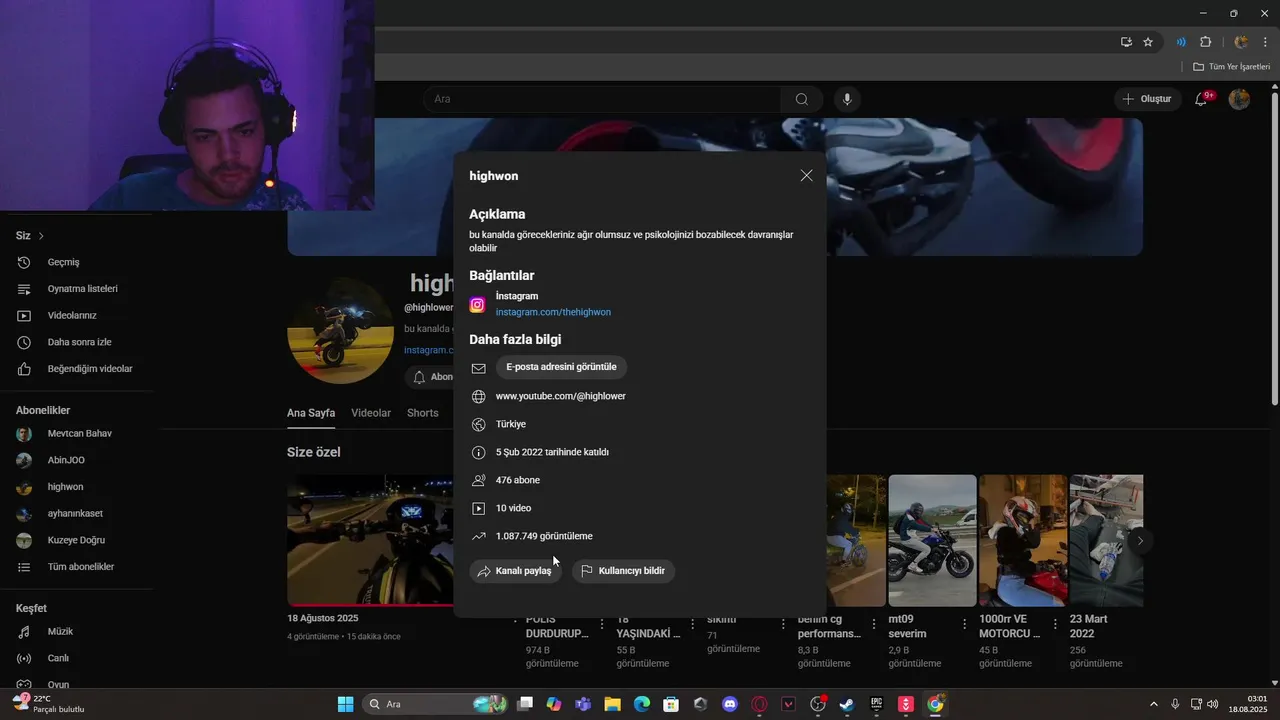Click the 1.087.749 görüntüleme text

coord(544,536)
